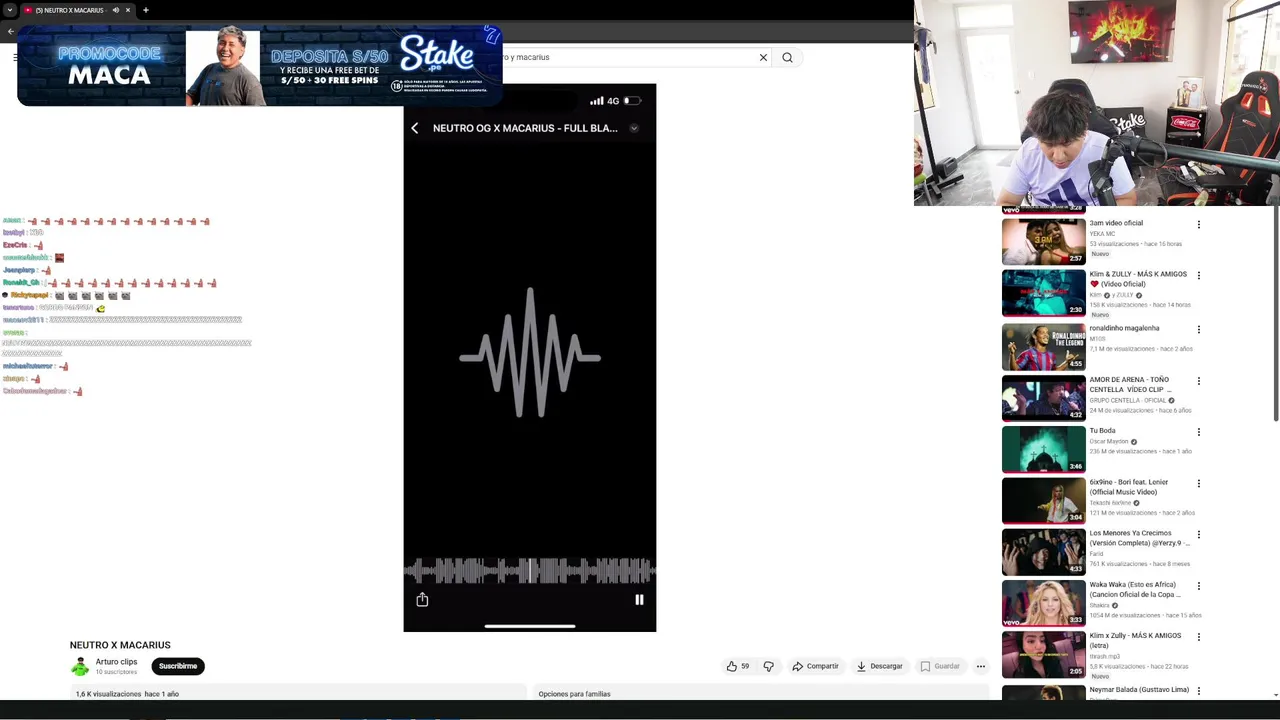Open a new browser tab

coord(145,10)
